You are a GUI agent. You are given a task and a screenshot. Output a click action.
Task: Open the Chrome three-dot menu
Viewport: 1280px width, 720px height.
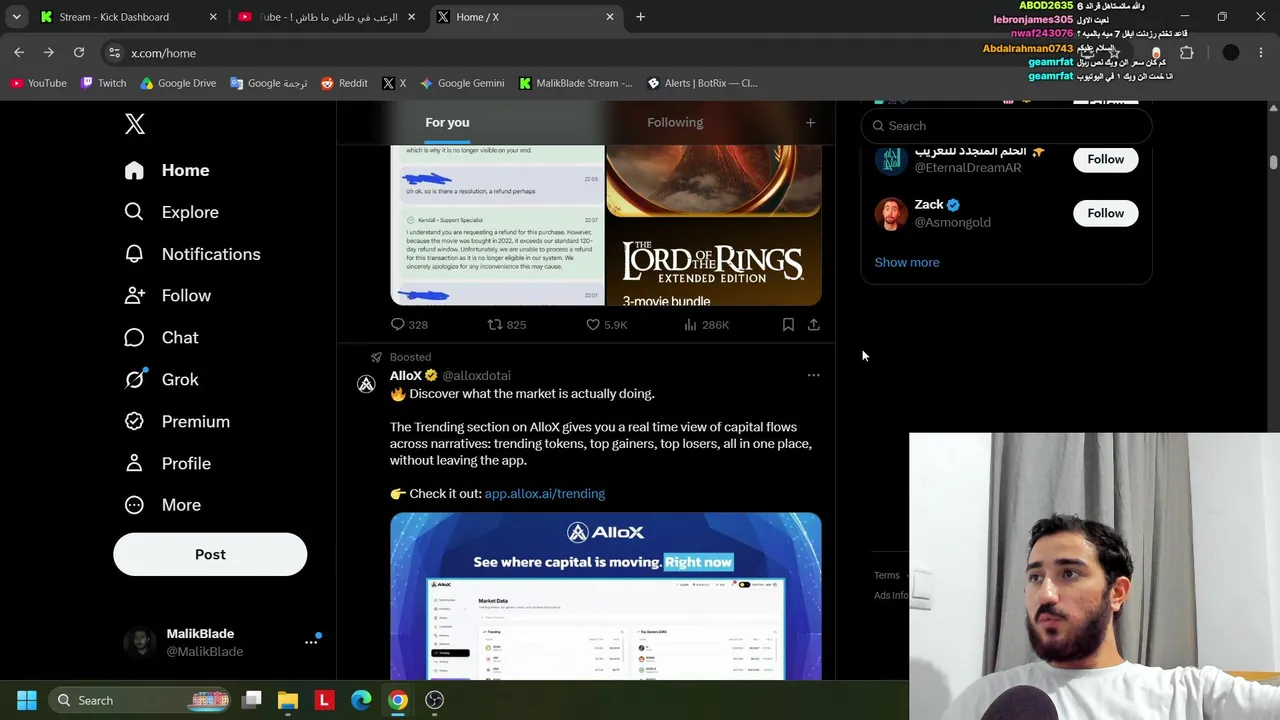1261,53
